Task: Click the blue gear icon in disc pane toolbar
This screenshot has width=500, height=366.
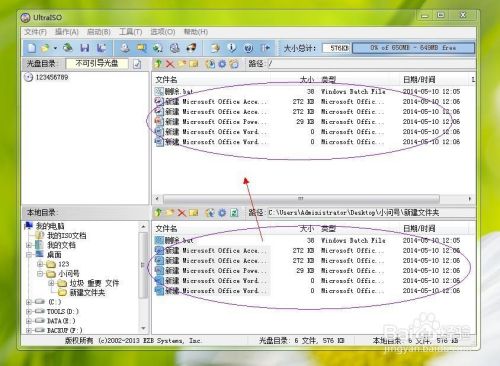Action: coord(222,63)
